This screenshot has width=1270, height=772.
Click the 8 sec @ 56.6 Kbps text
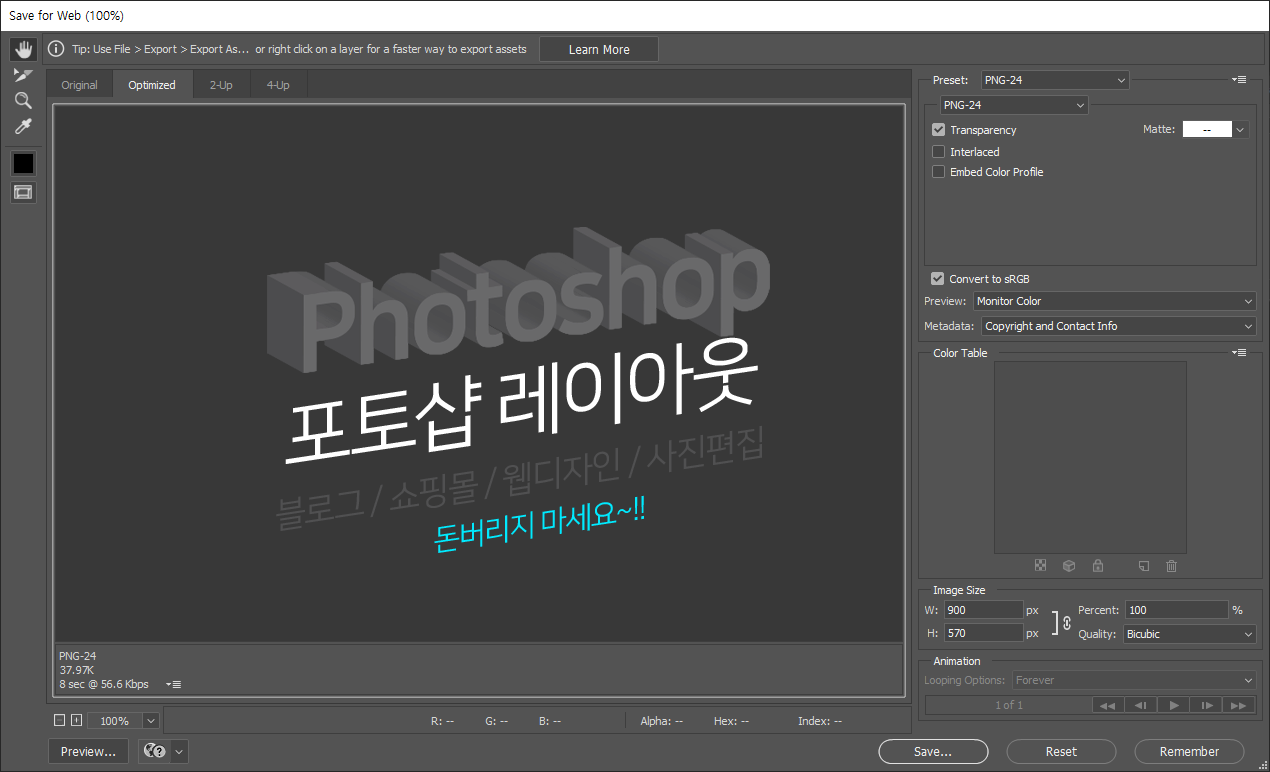[x=104, y=684]
